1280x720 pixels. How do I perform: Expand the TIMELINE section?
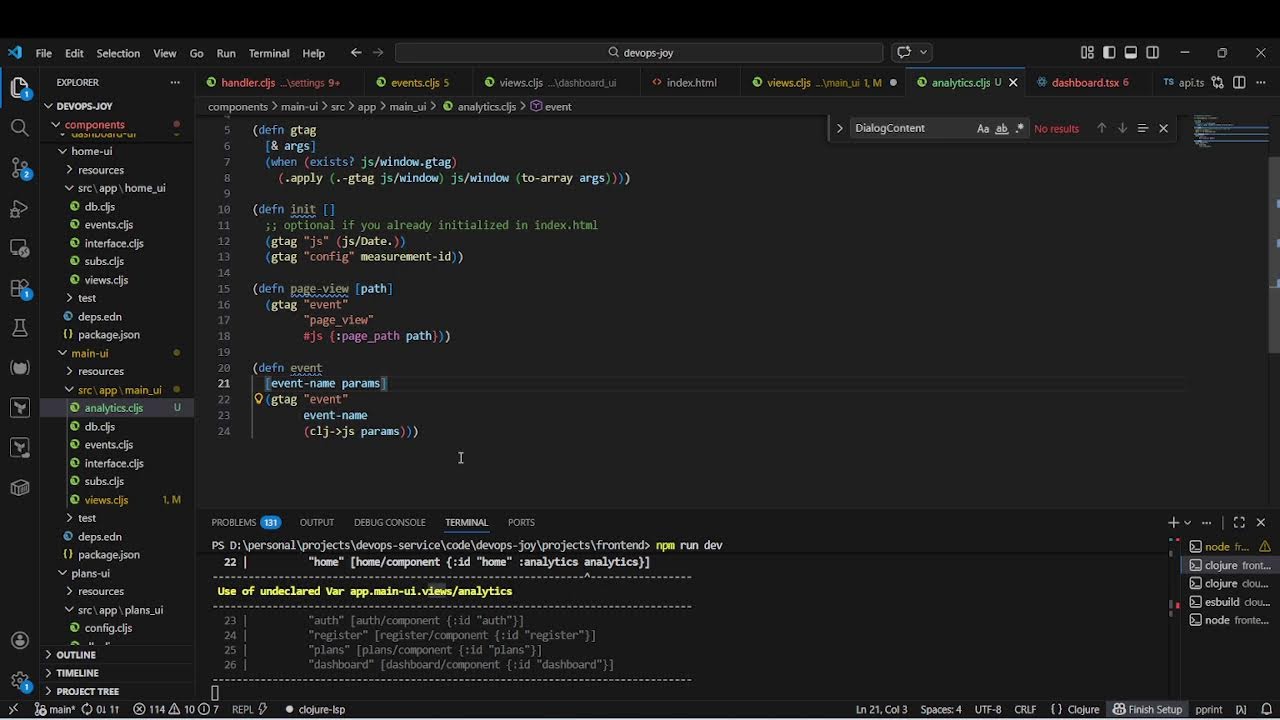click(x=77, y=673)
